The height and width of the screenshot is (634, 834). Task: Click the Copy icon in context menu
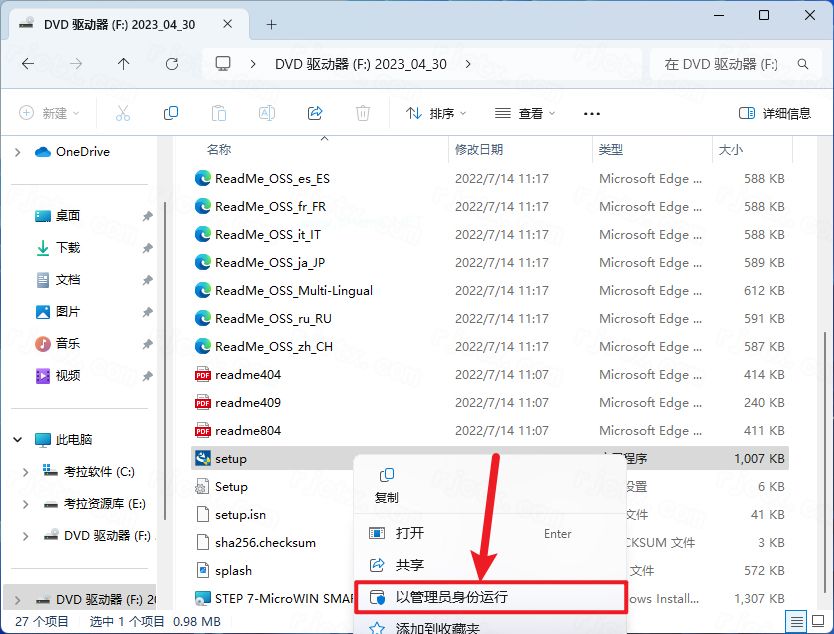tap(386, 475)
